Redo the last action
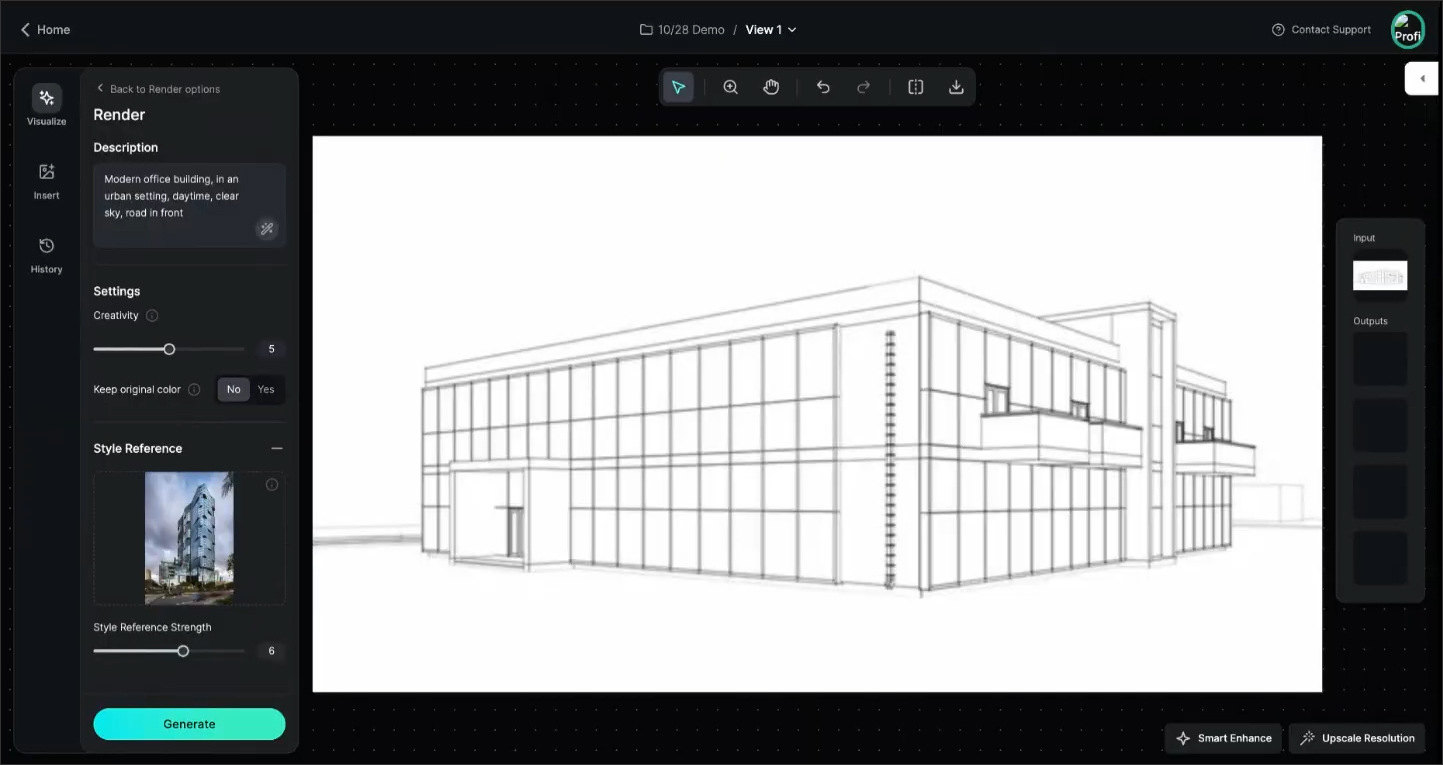Viewport: 1443px width, 765px height. pyautogui.click(x=864, y=87)
